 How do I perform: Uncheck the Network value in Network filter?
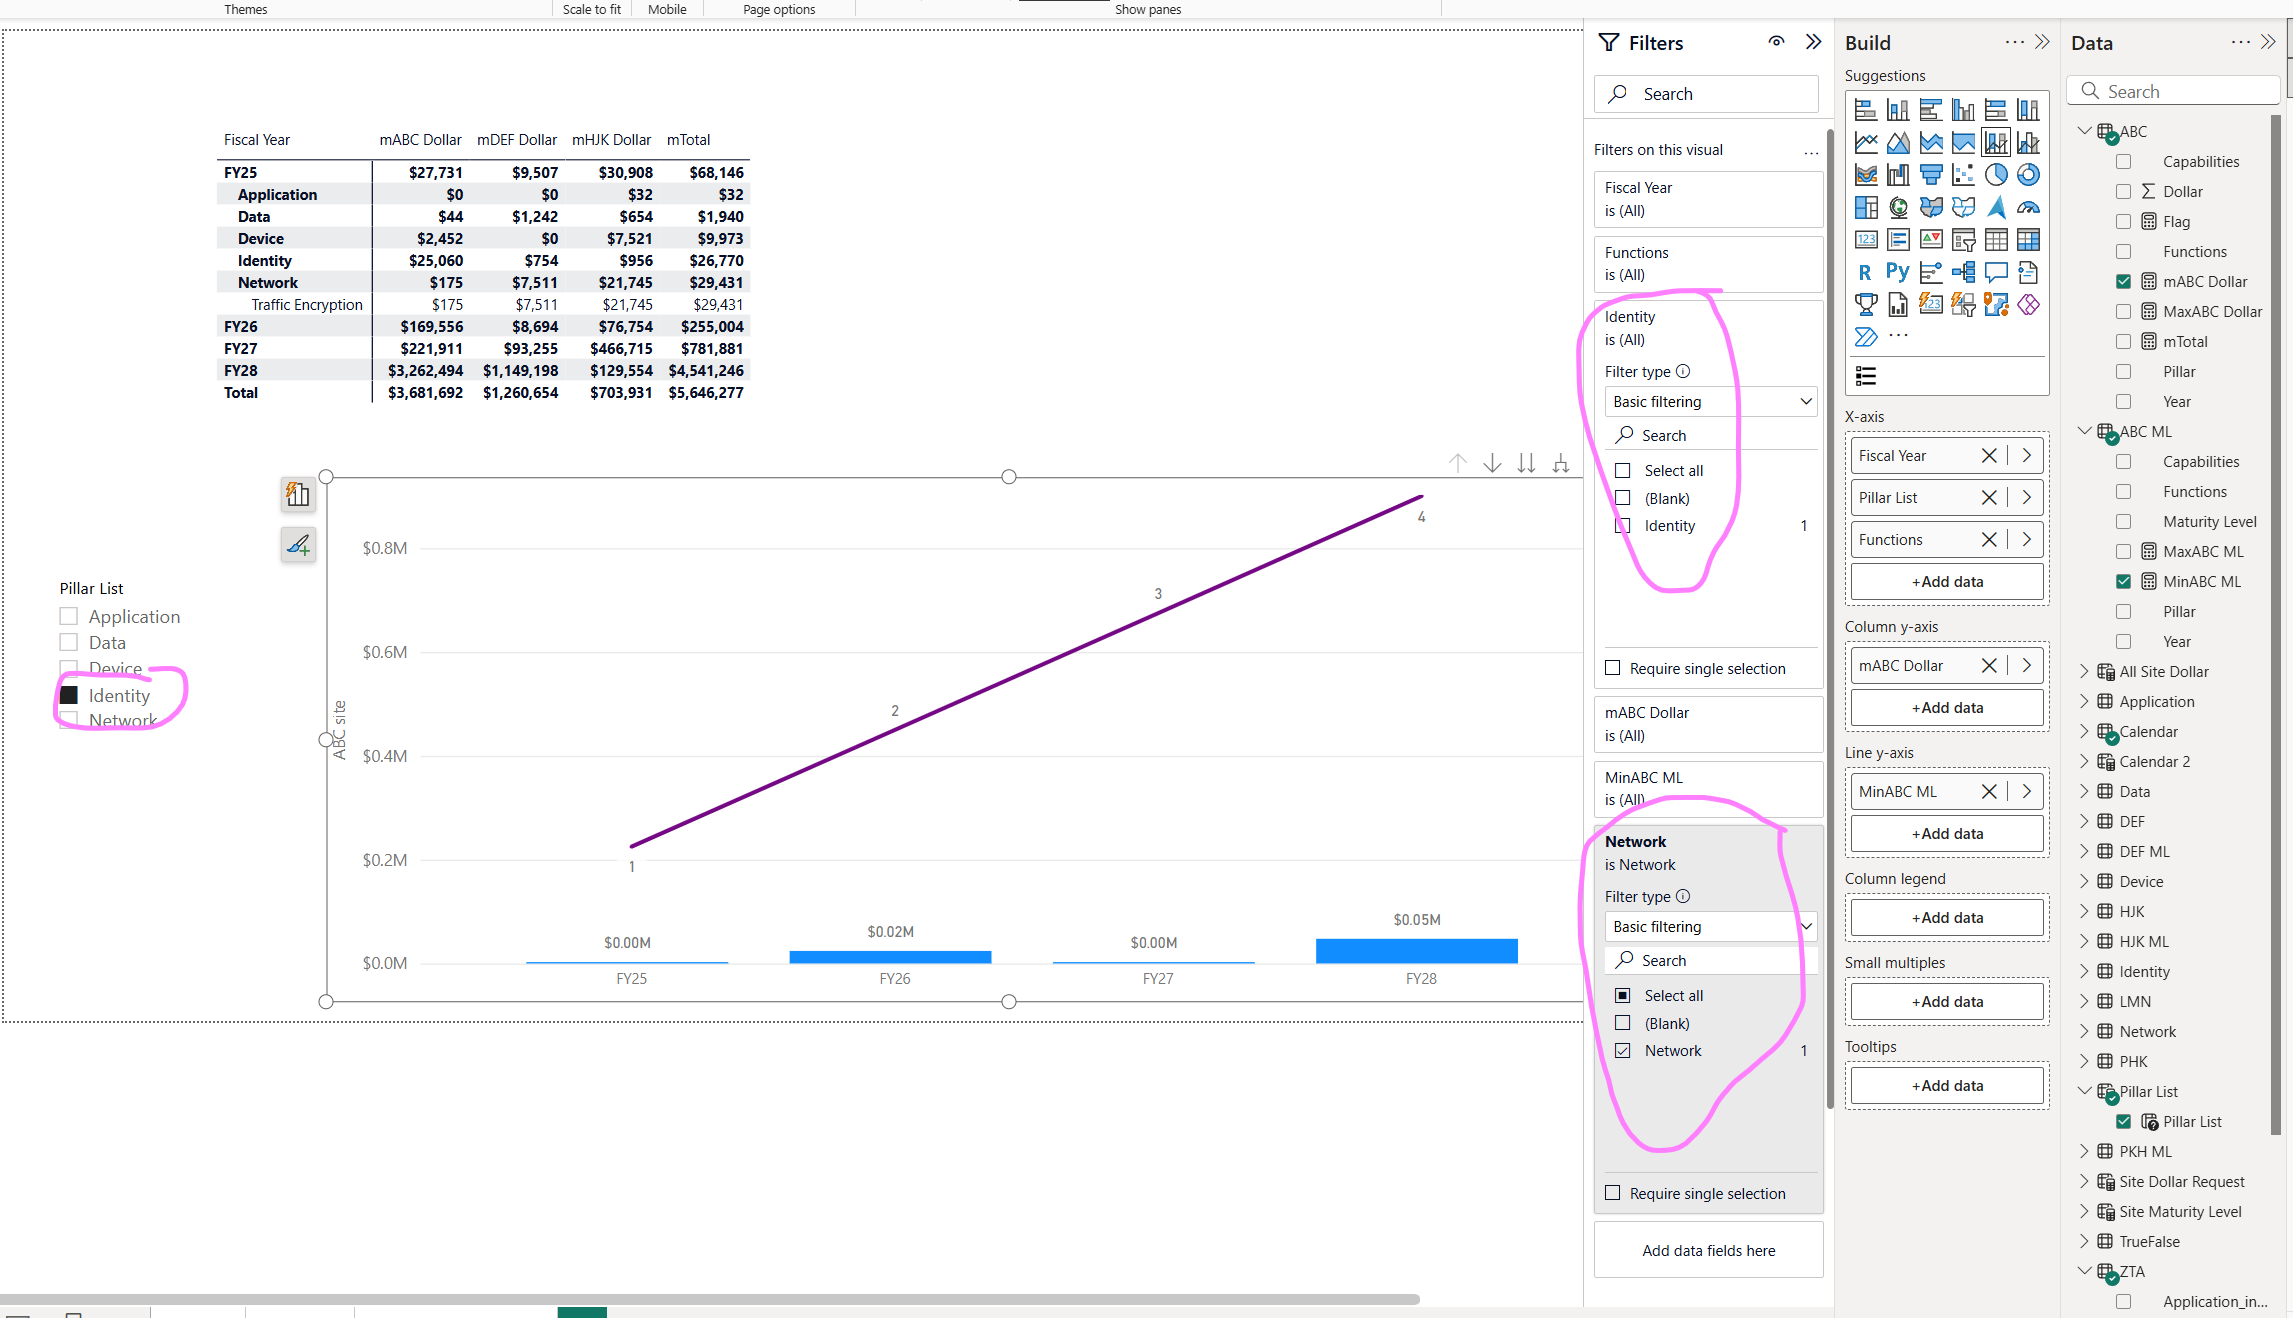tap(1623, 1050)
